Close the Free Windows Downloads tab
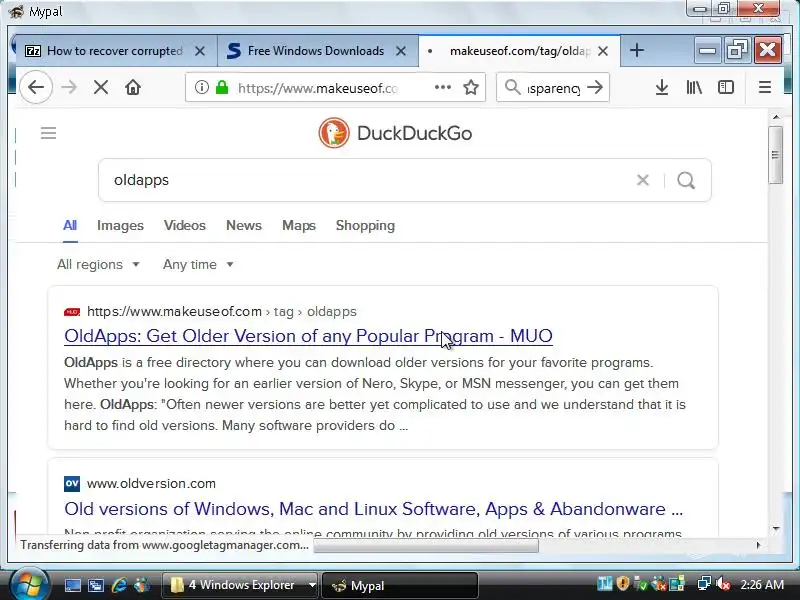 pyautogui.click(x=401, y=51)
